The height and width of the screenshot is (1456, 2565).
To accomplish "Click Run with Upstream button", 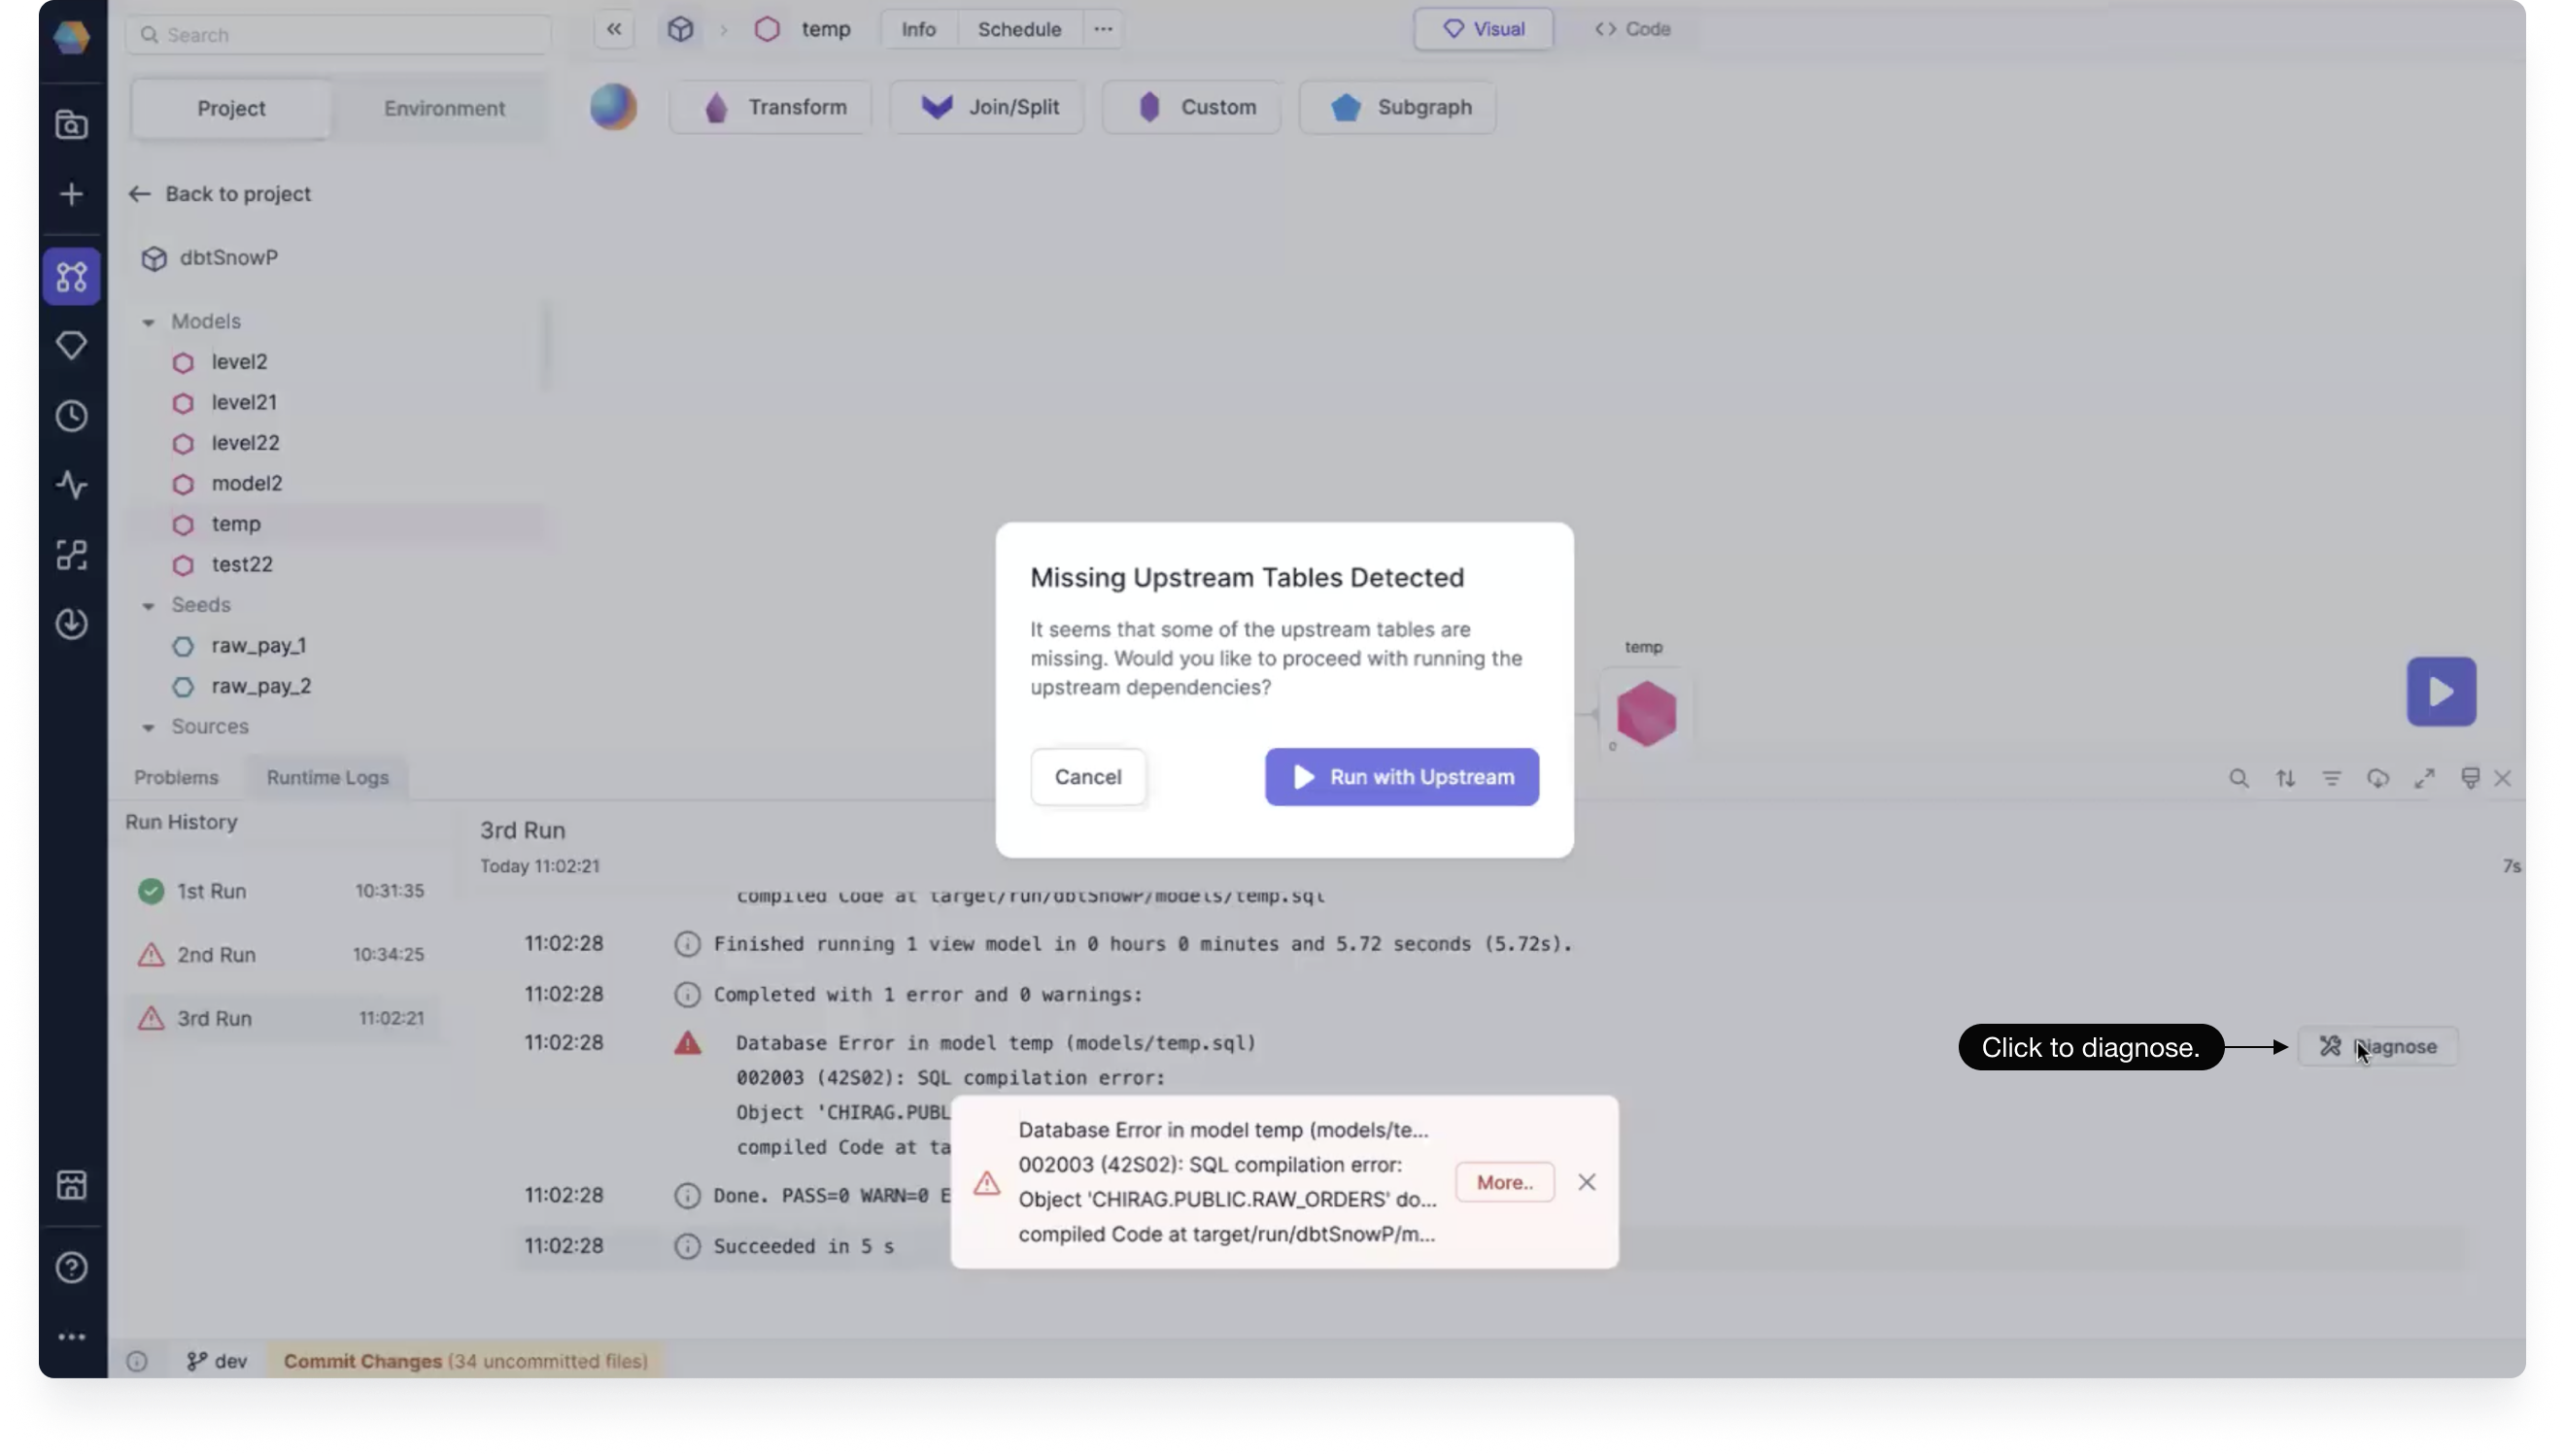I will click(x=1400, y=776).
